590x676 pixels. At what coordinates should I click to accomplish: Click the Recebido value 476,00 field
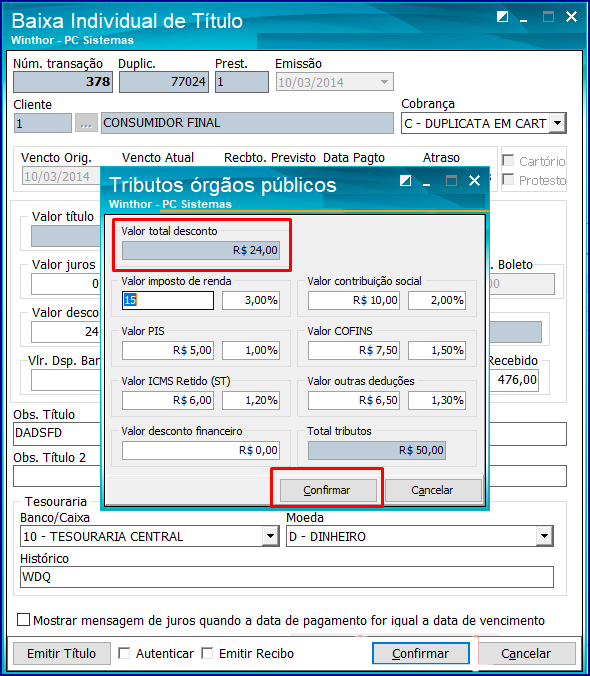point(514,380)
